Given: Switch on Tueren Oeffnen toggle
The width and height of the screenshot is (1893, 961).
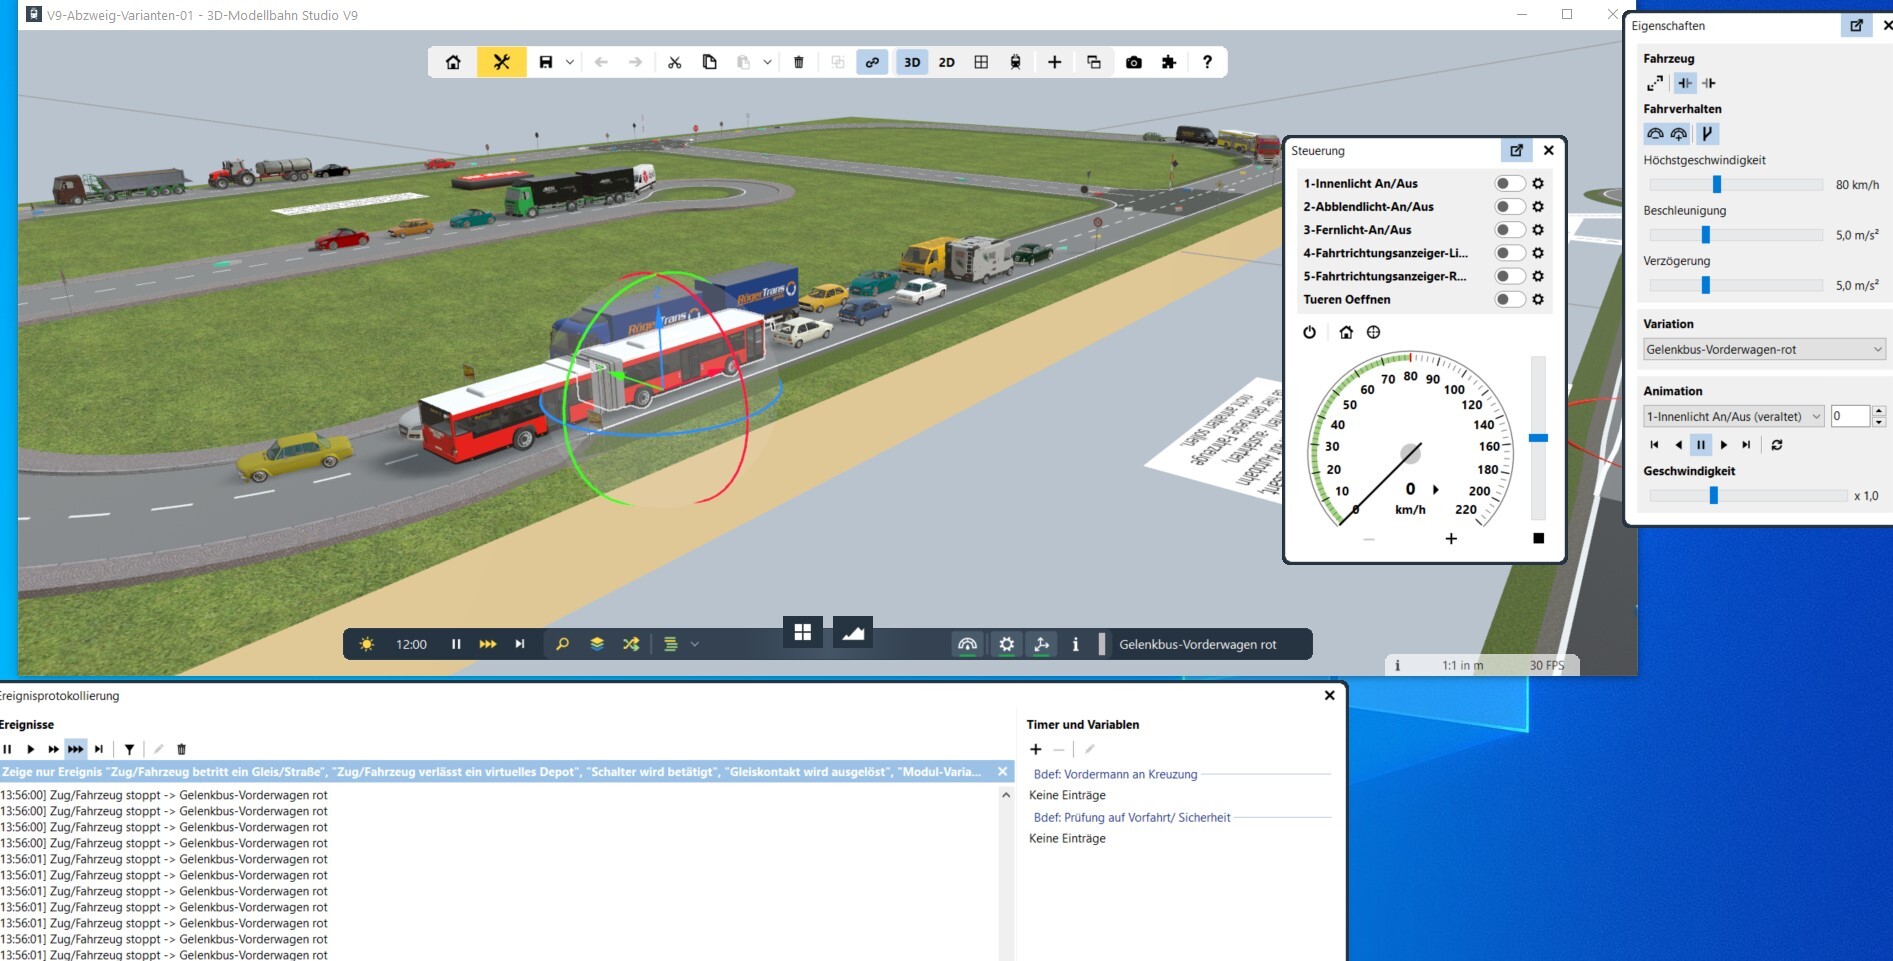Looking at the screenshot, I should [x=1509, y=299].
